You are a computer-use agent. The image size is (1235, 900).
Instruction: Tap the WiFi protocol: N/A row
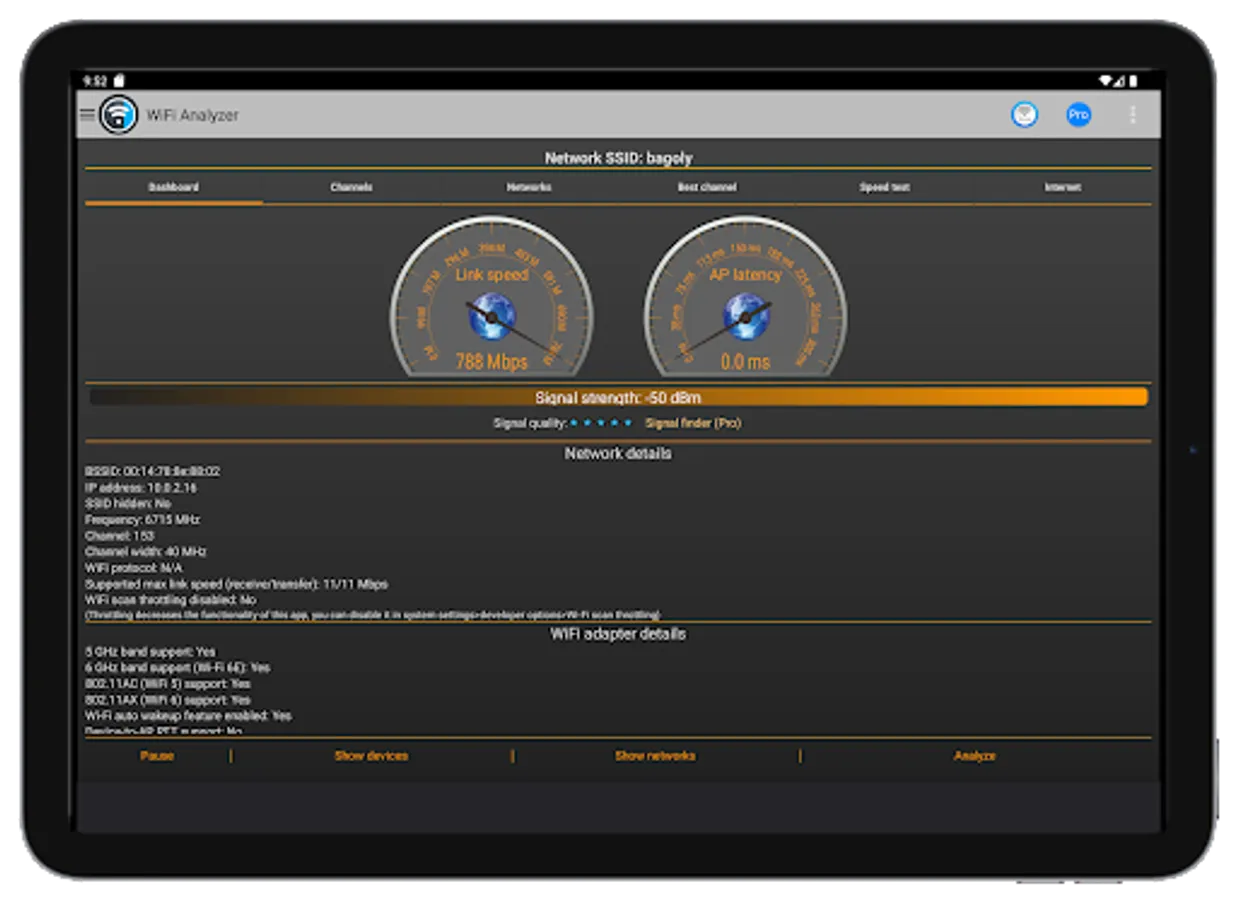[x=135, y=567]
